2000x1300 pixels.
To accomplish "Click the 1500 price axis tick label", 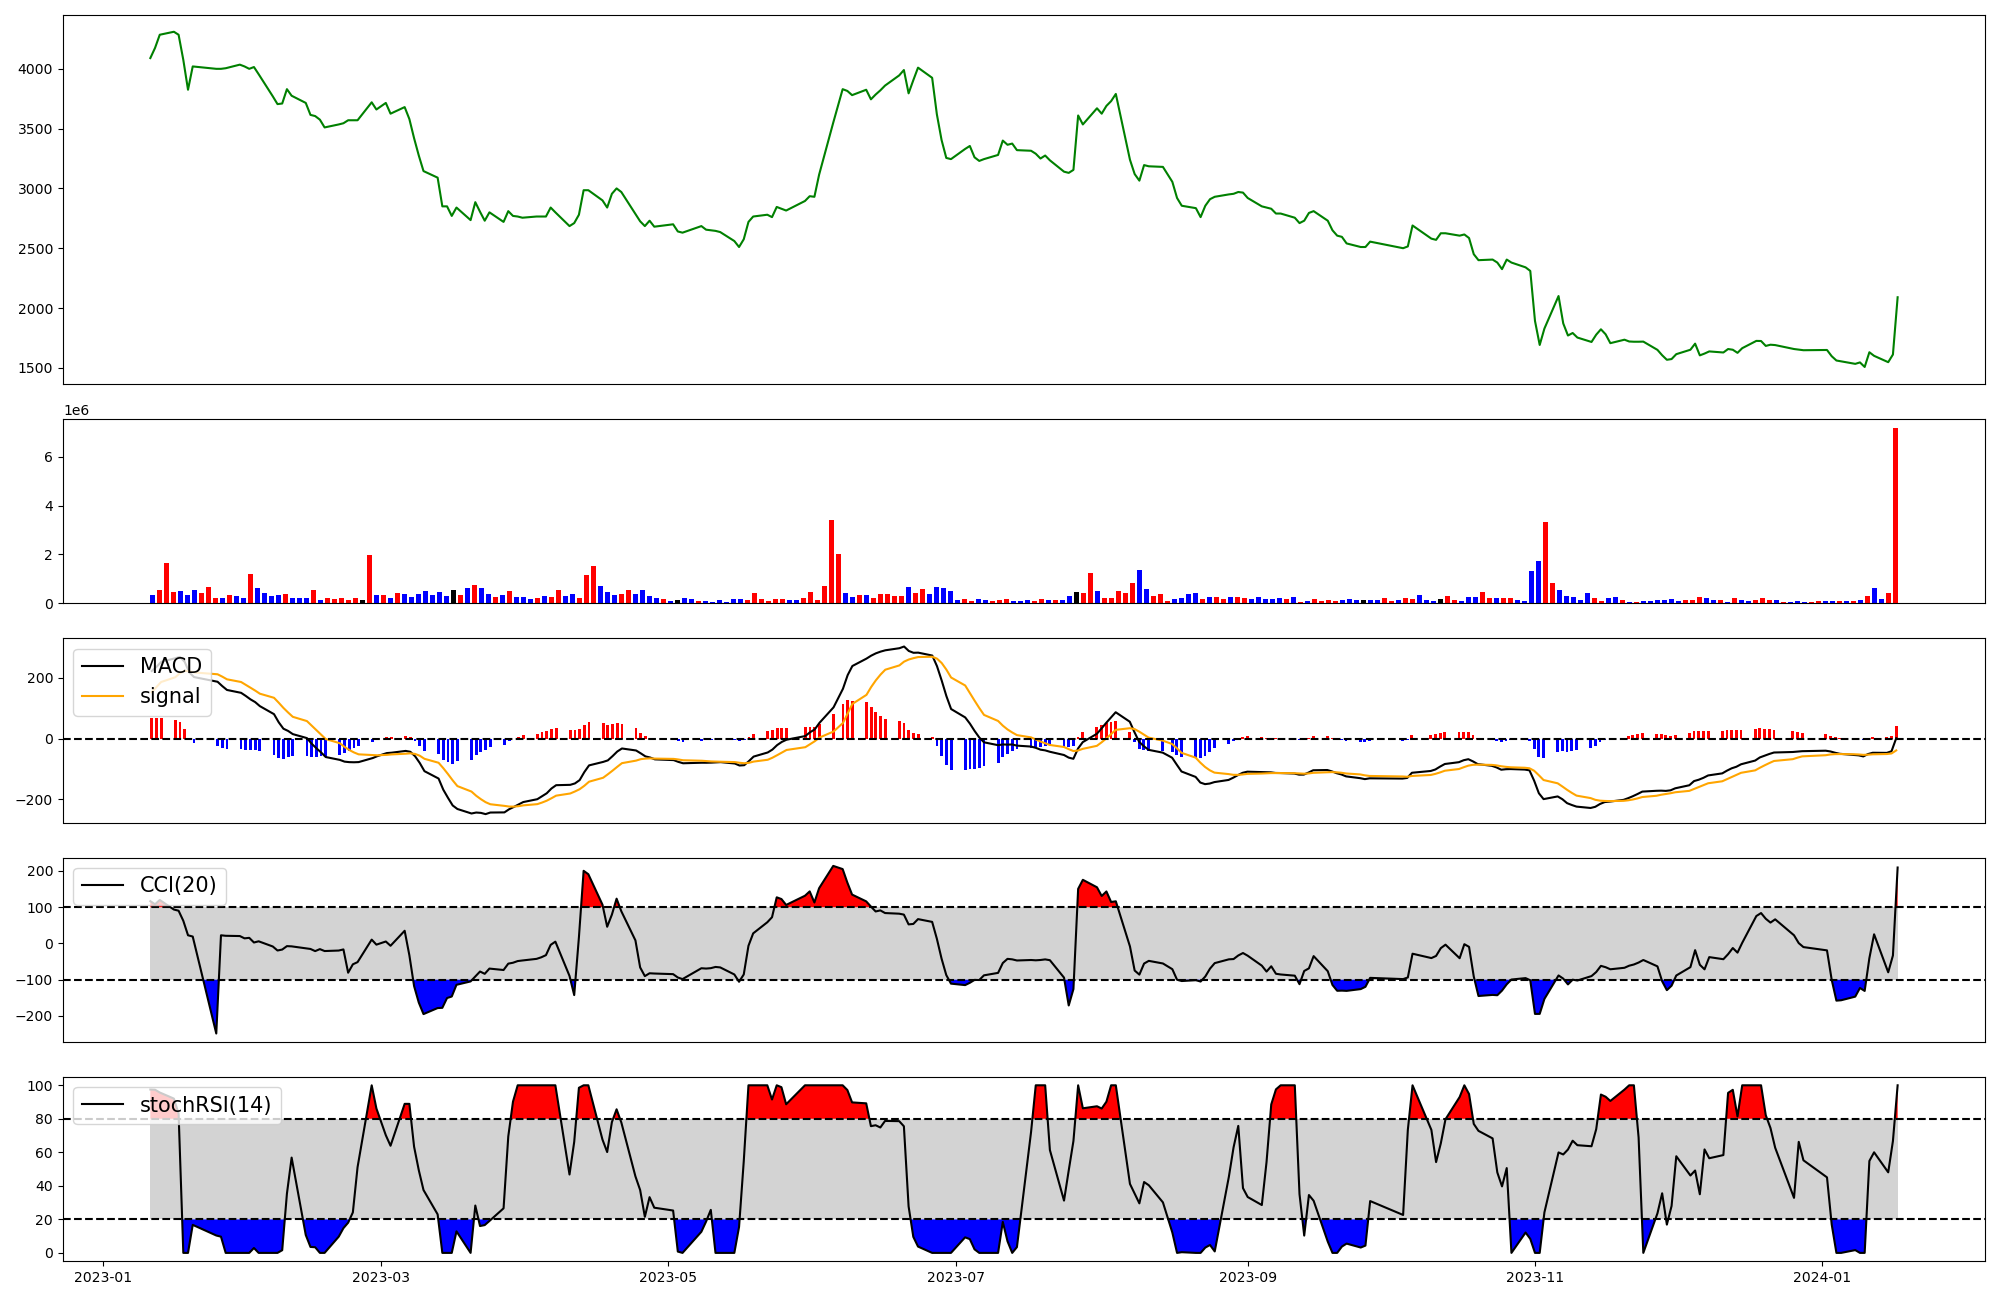I will 35,368.
